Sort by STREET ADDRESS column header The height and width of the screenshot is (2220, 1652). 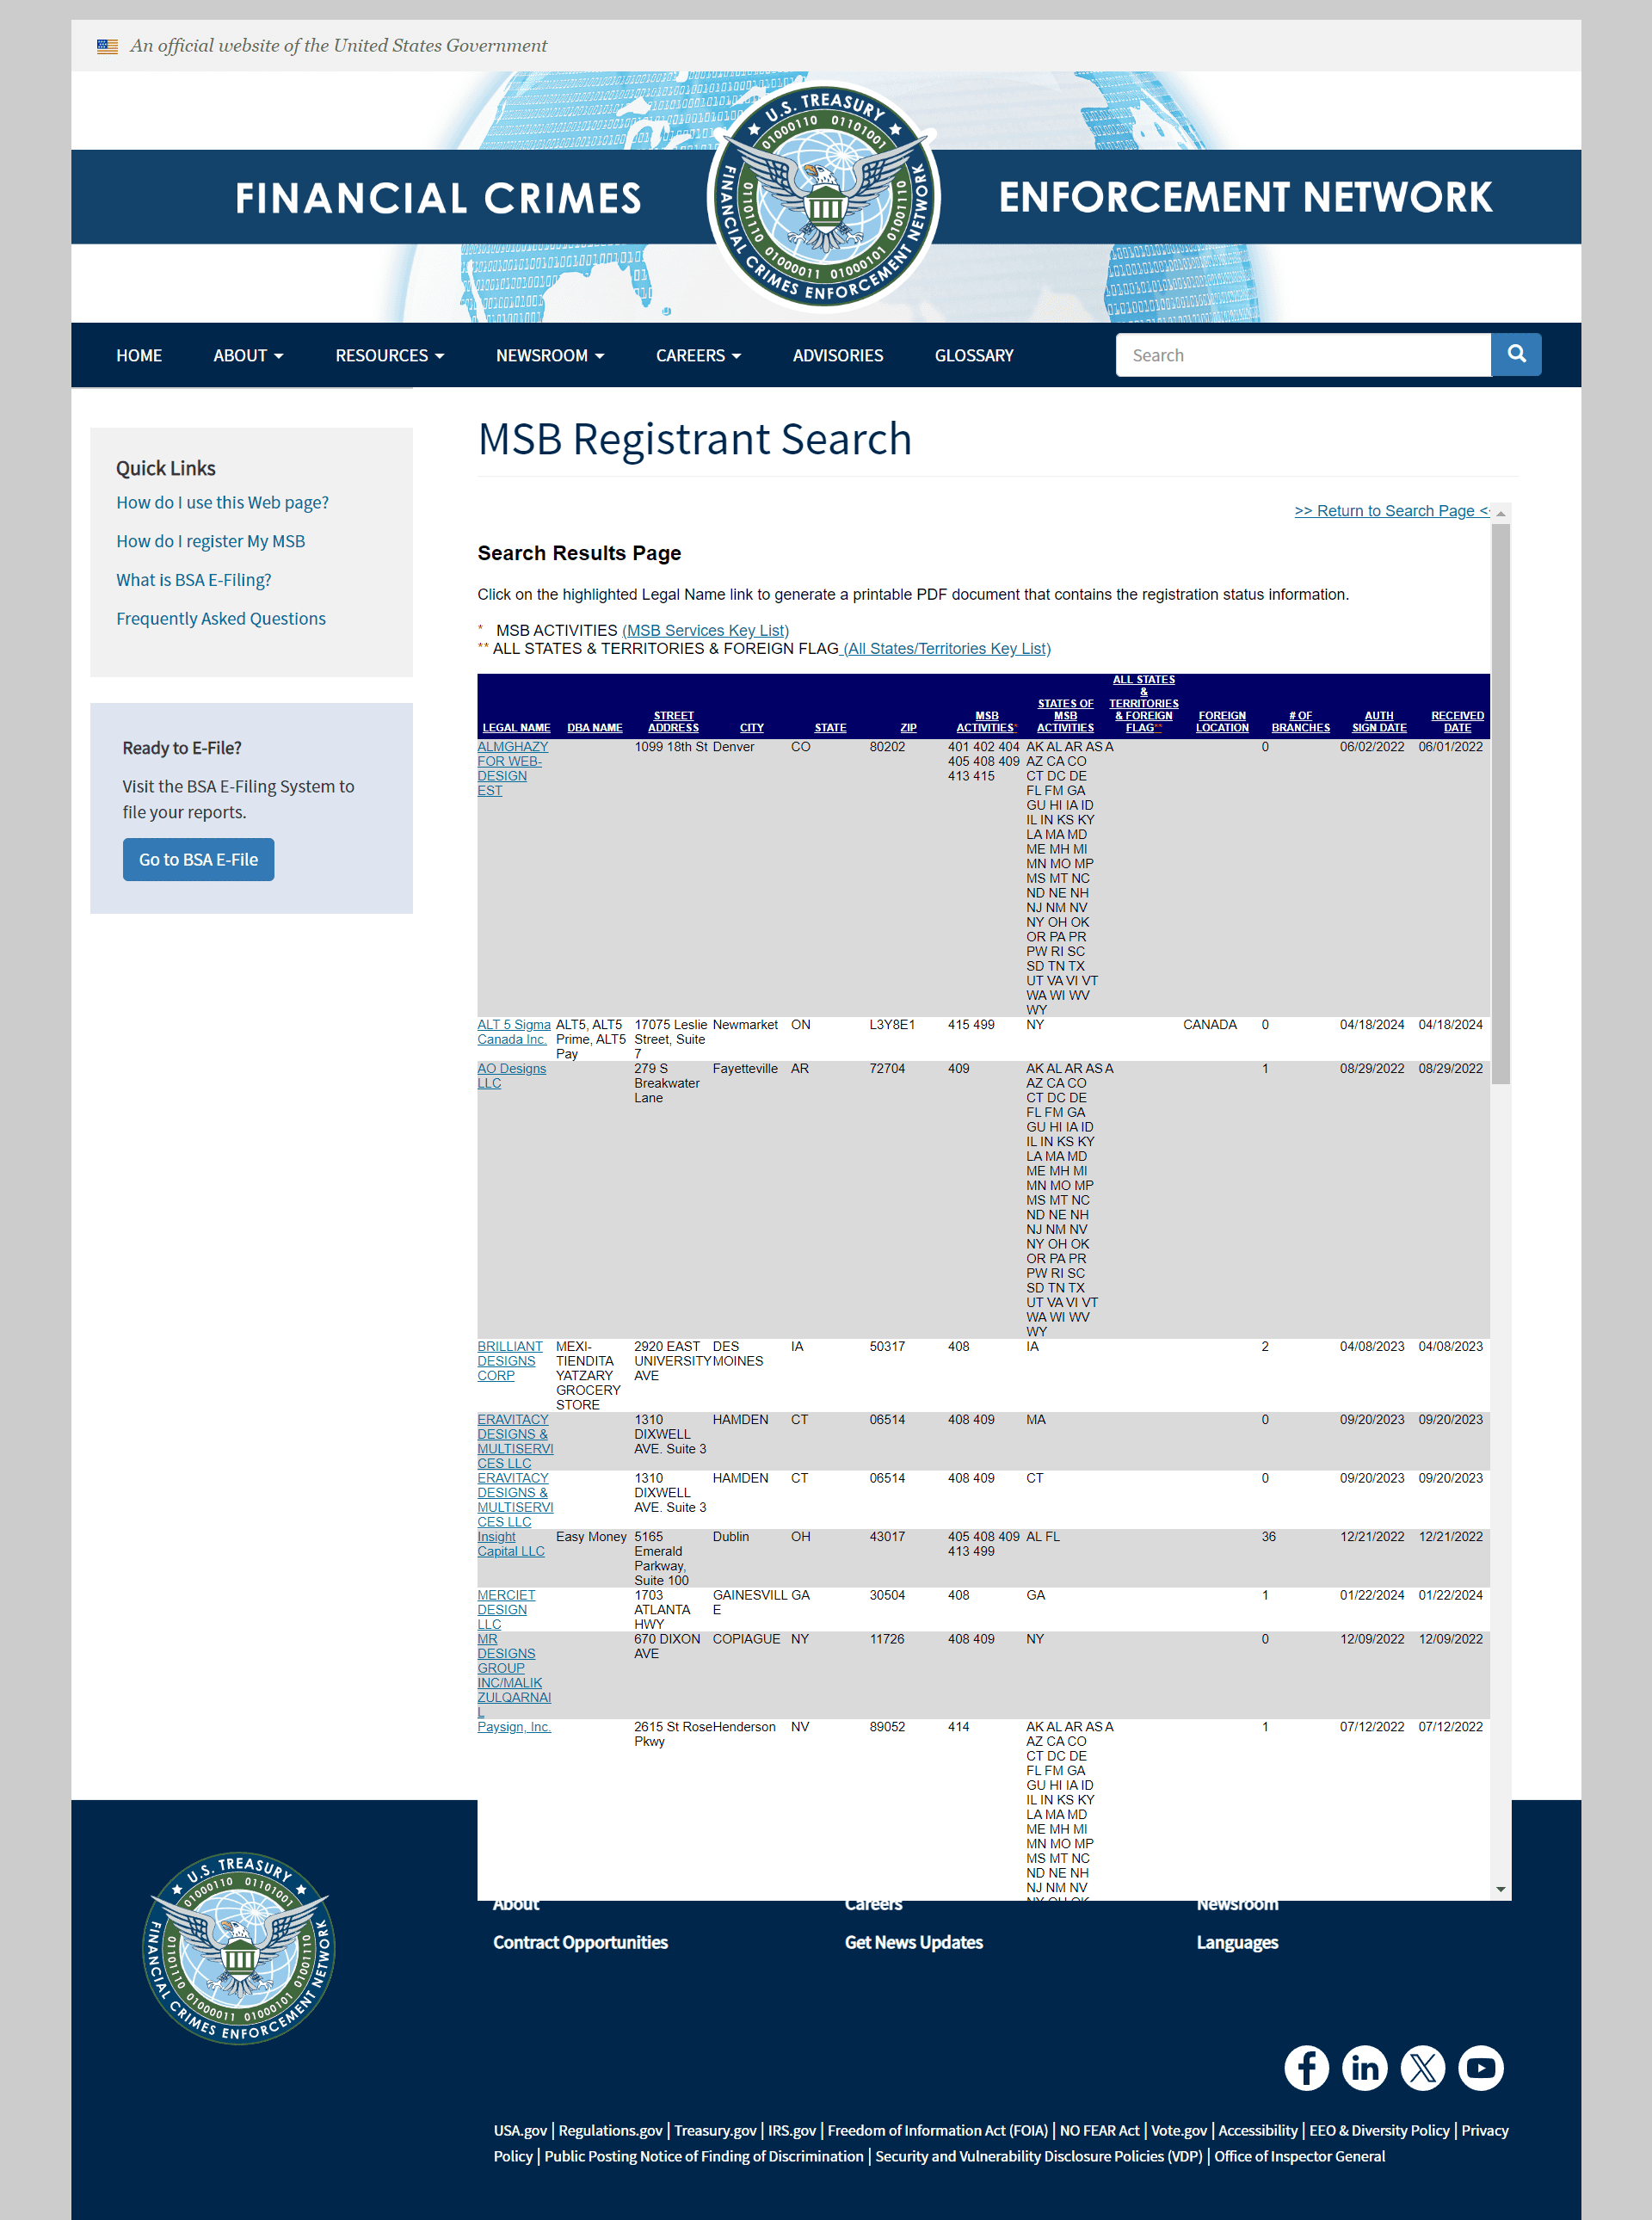pos(673,721)
